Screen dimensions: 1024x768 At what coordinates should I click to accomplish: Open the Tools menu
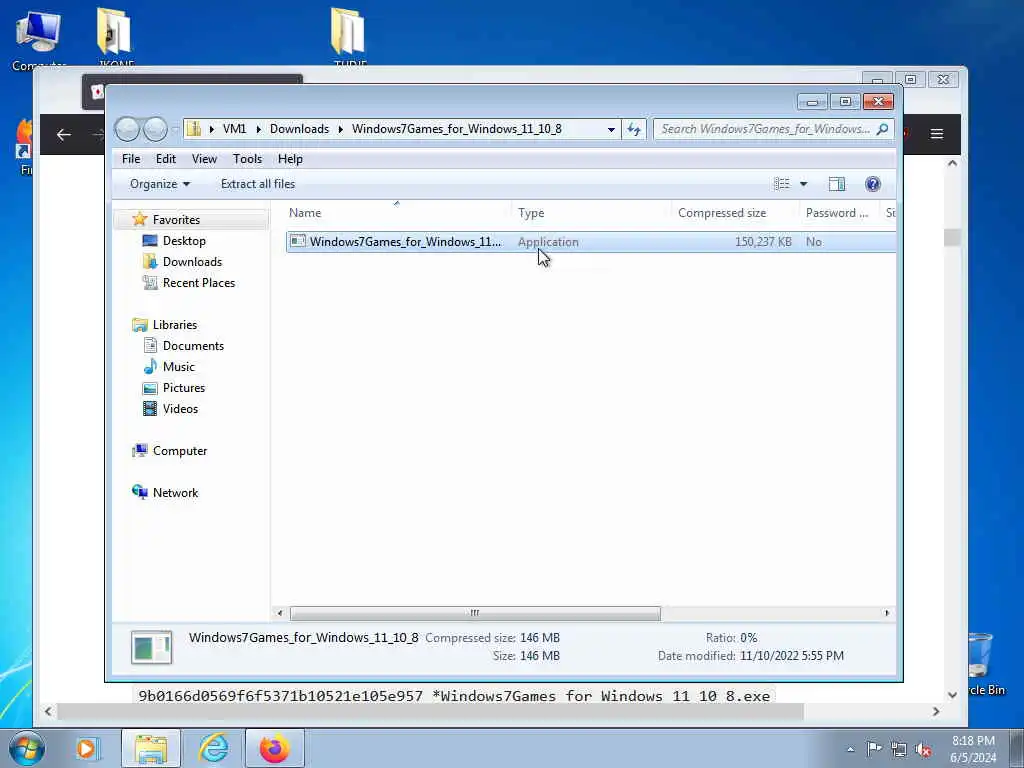[247, 159]
